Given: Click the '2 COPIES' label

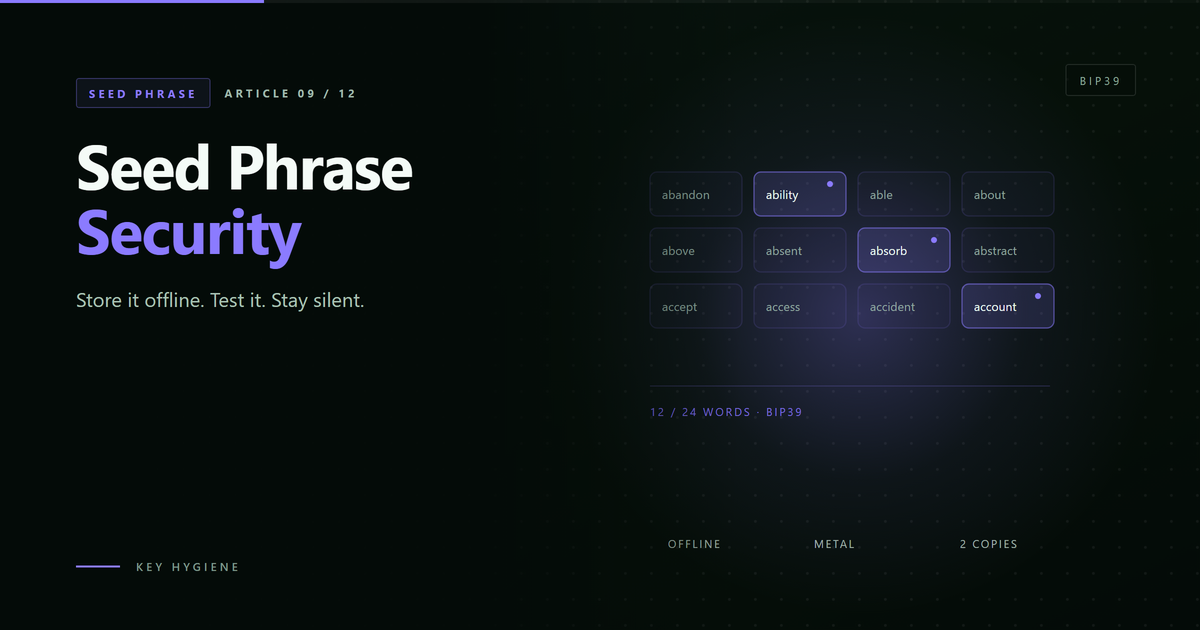Looking at the screenshot, I should pos(988,544).
